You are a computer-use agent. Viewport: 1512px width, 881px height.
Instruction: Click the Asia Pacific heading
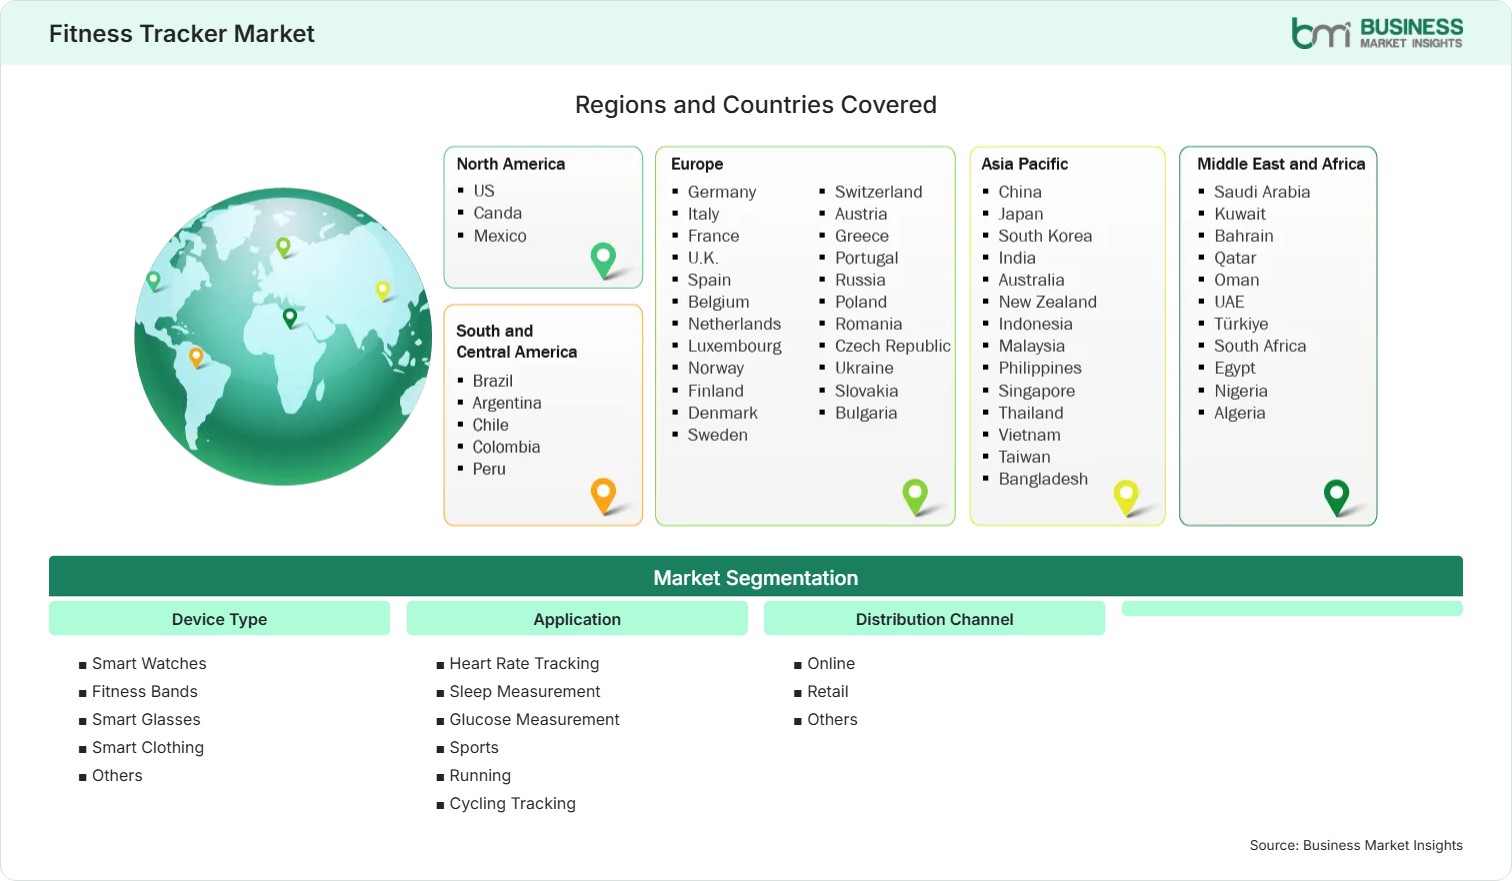(x=1024, y=164)
